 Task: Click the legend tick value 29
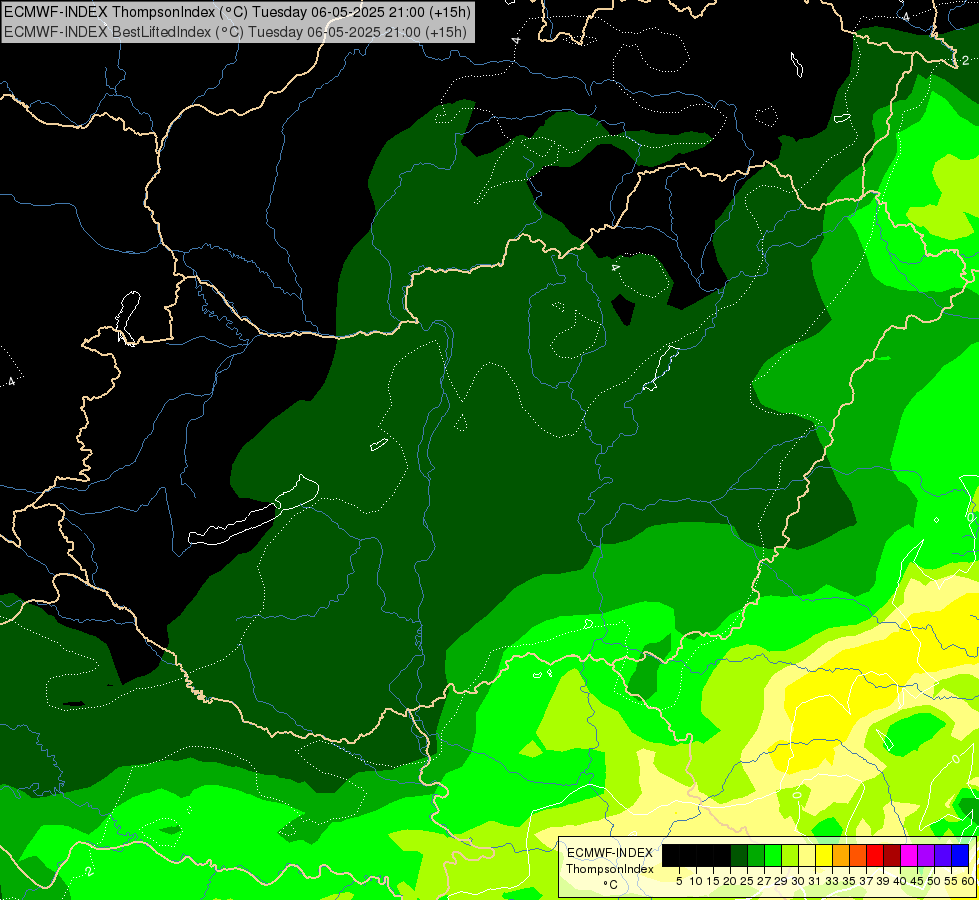pos(781,881)
